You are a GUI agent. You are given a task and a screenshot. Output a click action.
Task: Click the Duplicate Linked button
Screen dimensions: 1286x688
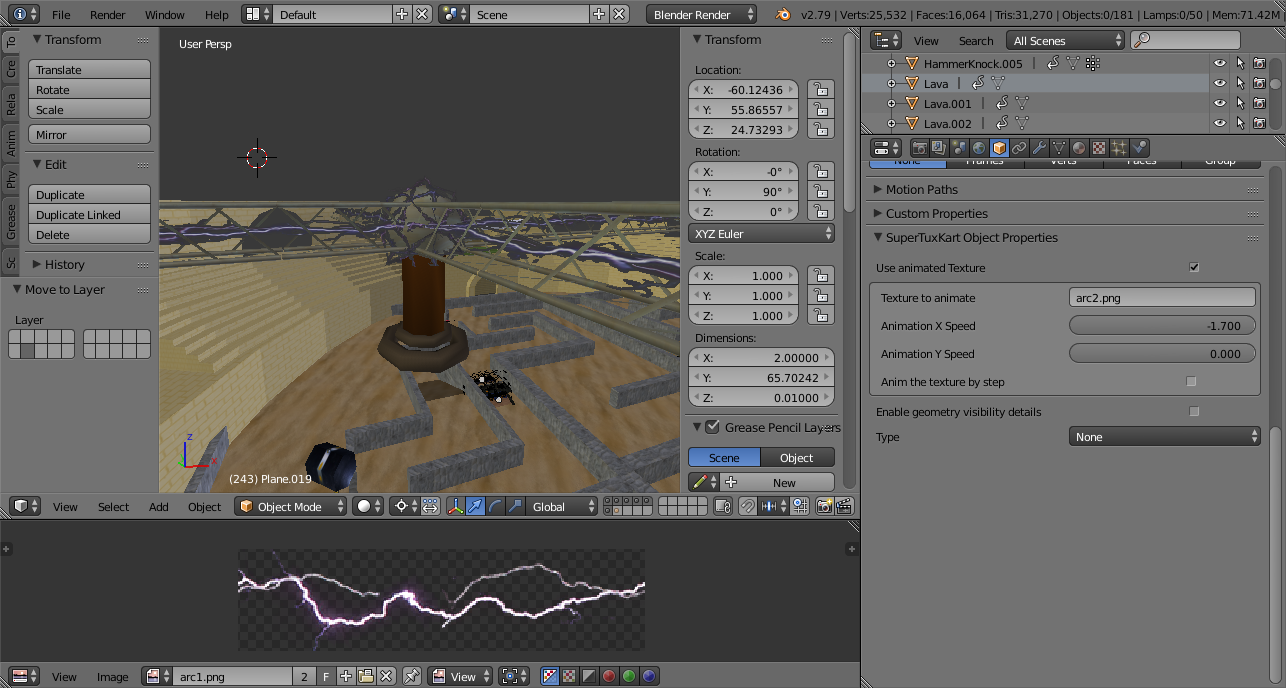point(89,215)
